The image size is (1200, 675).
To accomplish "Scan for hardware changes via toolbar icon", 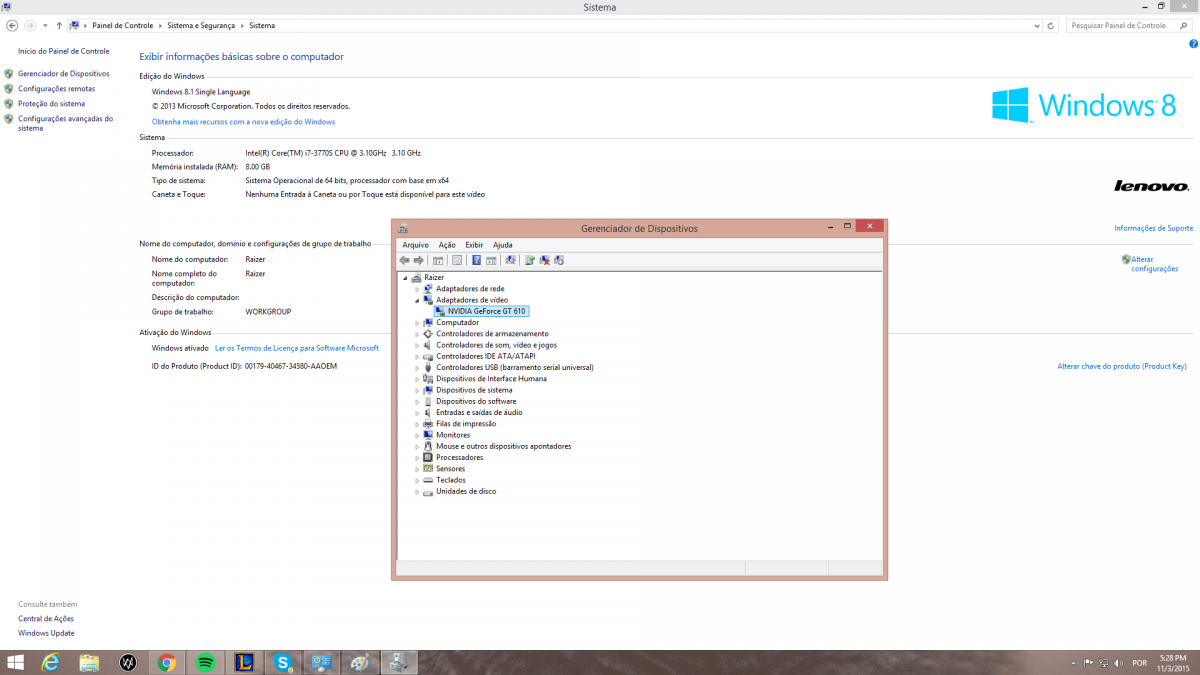I will click(510, 260).
